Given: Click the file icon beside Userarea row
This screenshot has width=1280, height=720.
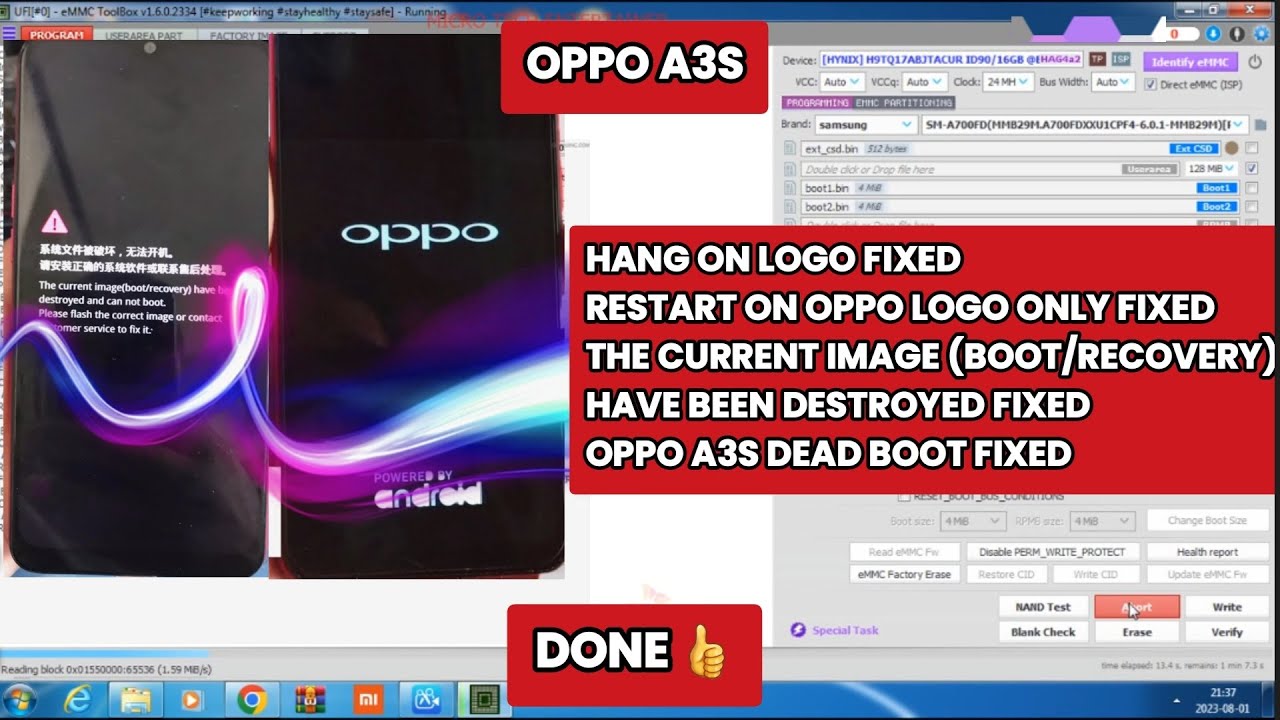Looking at the screenshot, I should (789, 169).
